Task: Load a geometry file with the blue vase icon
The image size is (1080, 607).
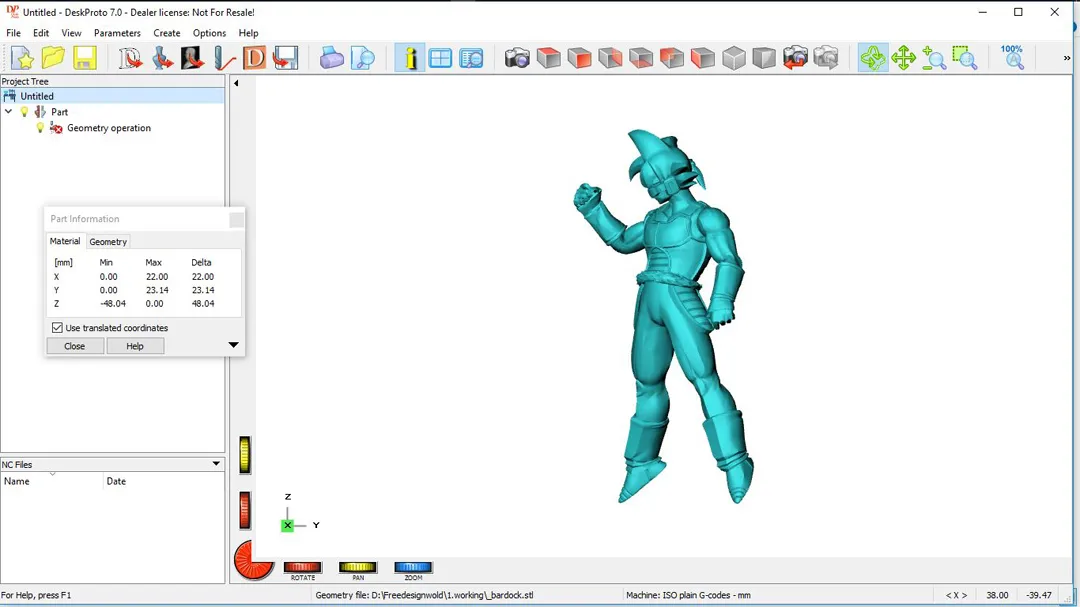Action: (162, 58)
